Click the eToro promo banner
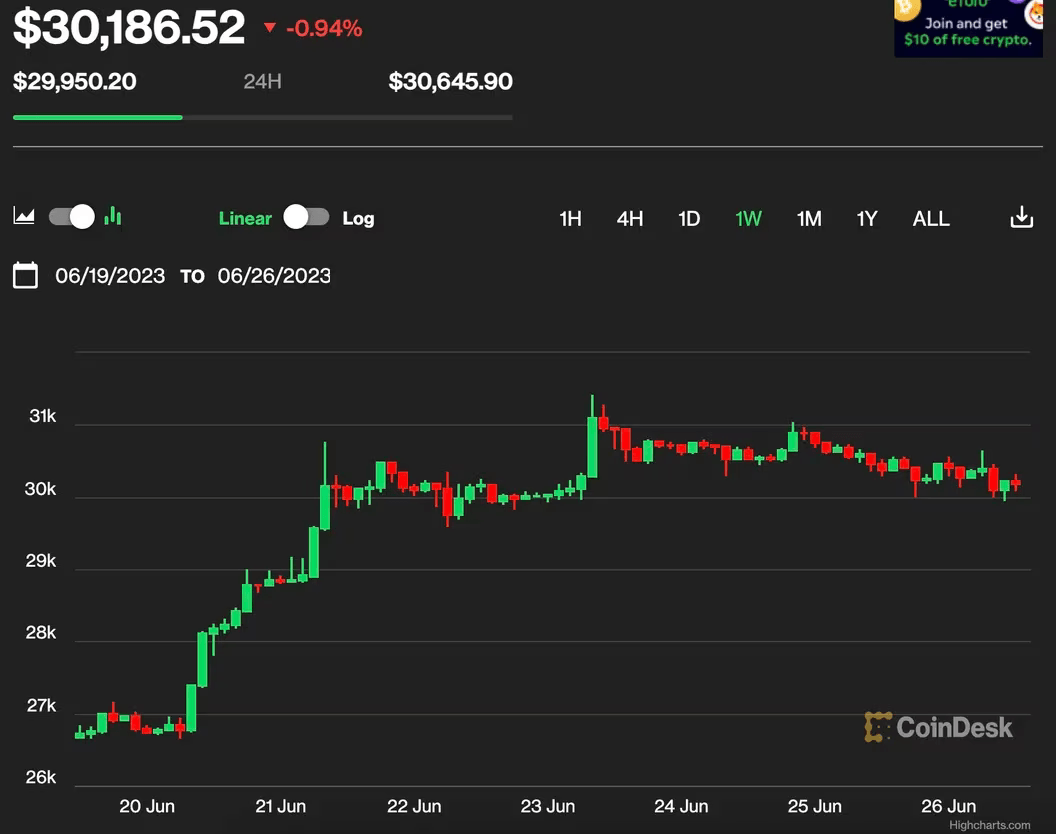The width and height of the screenshot is (1056, 834). 967,27
